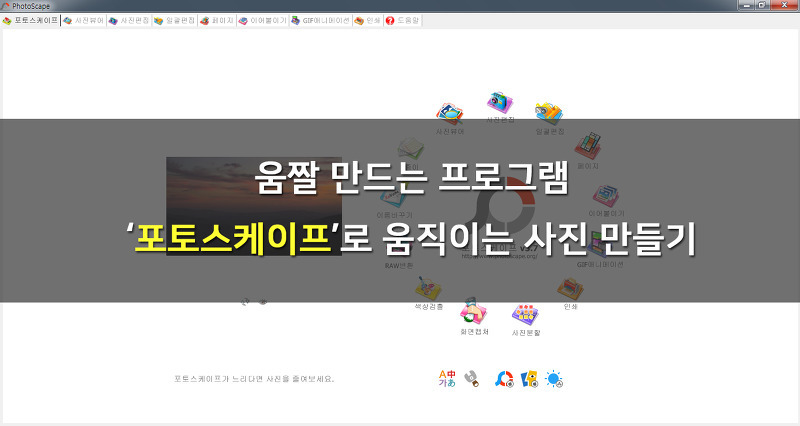
Task: Open the photoscape.org website link
Action: 499,256
